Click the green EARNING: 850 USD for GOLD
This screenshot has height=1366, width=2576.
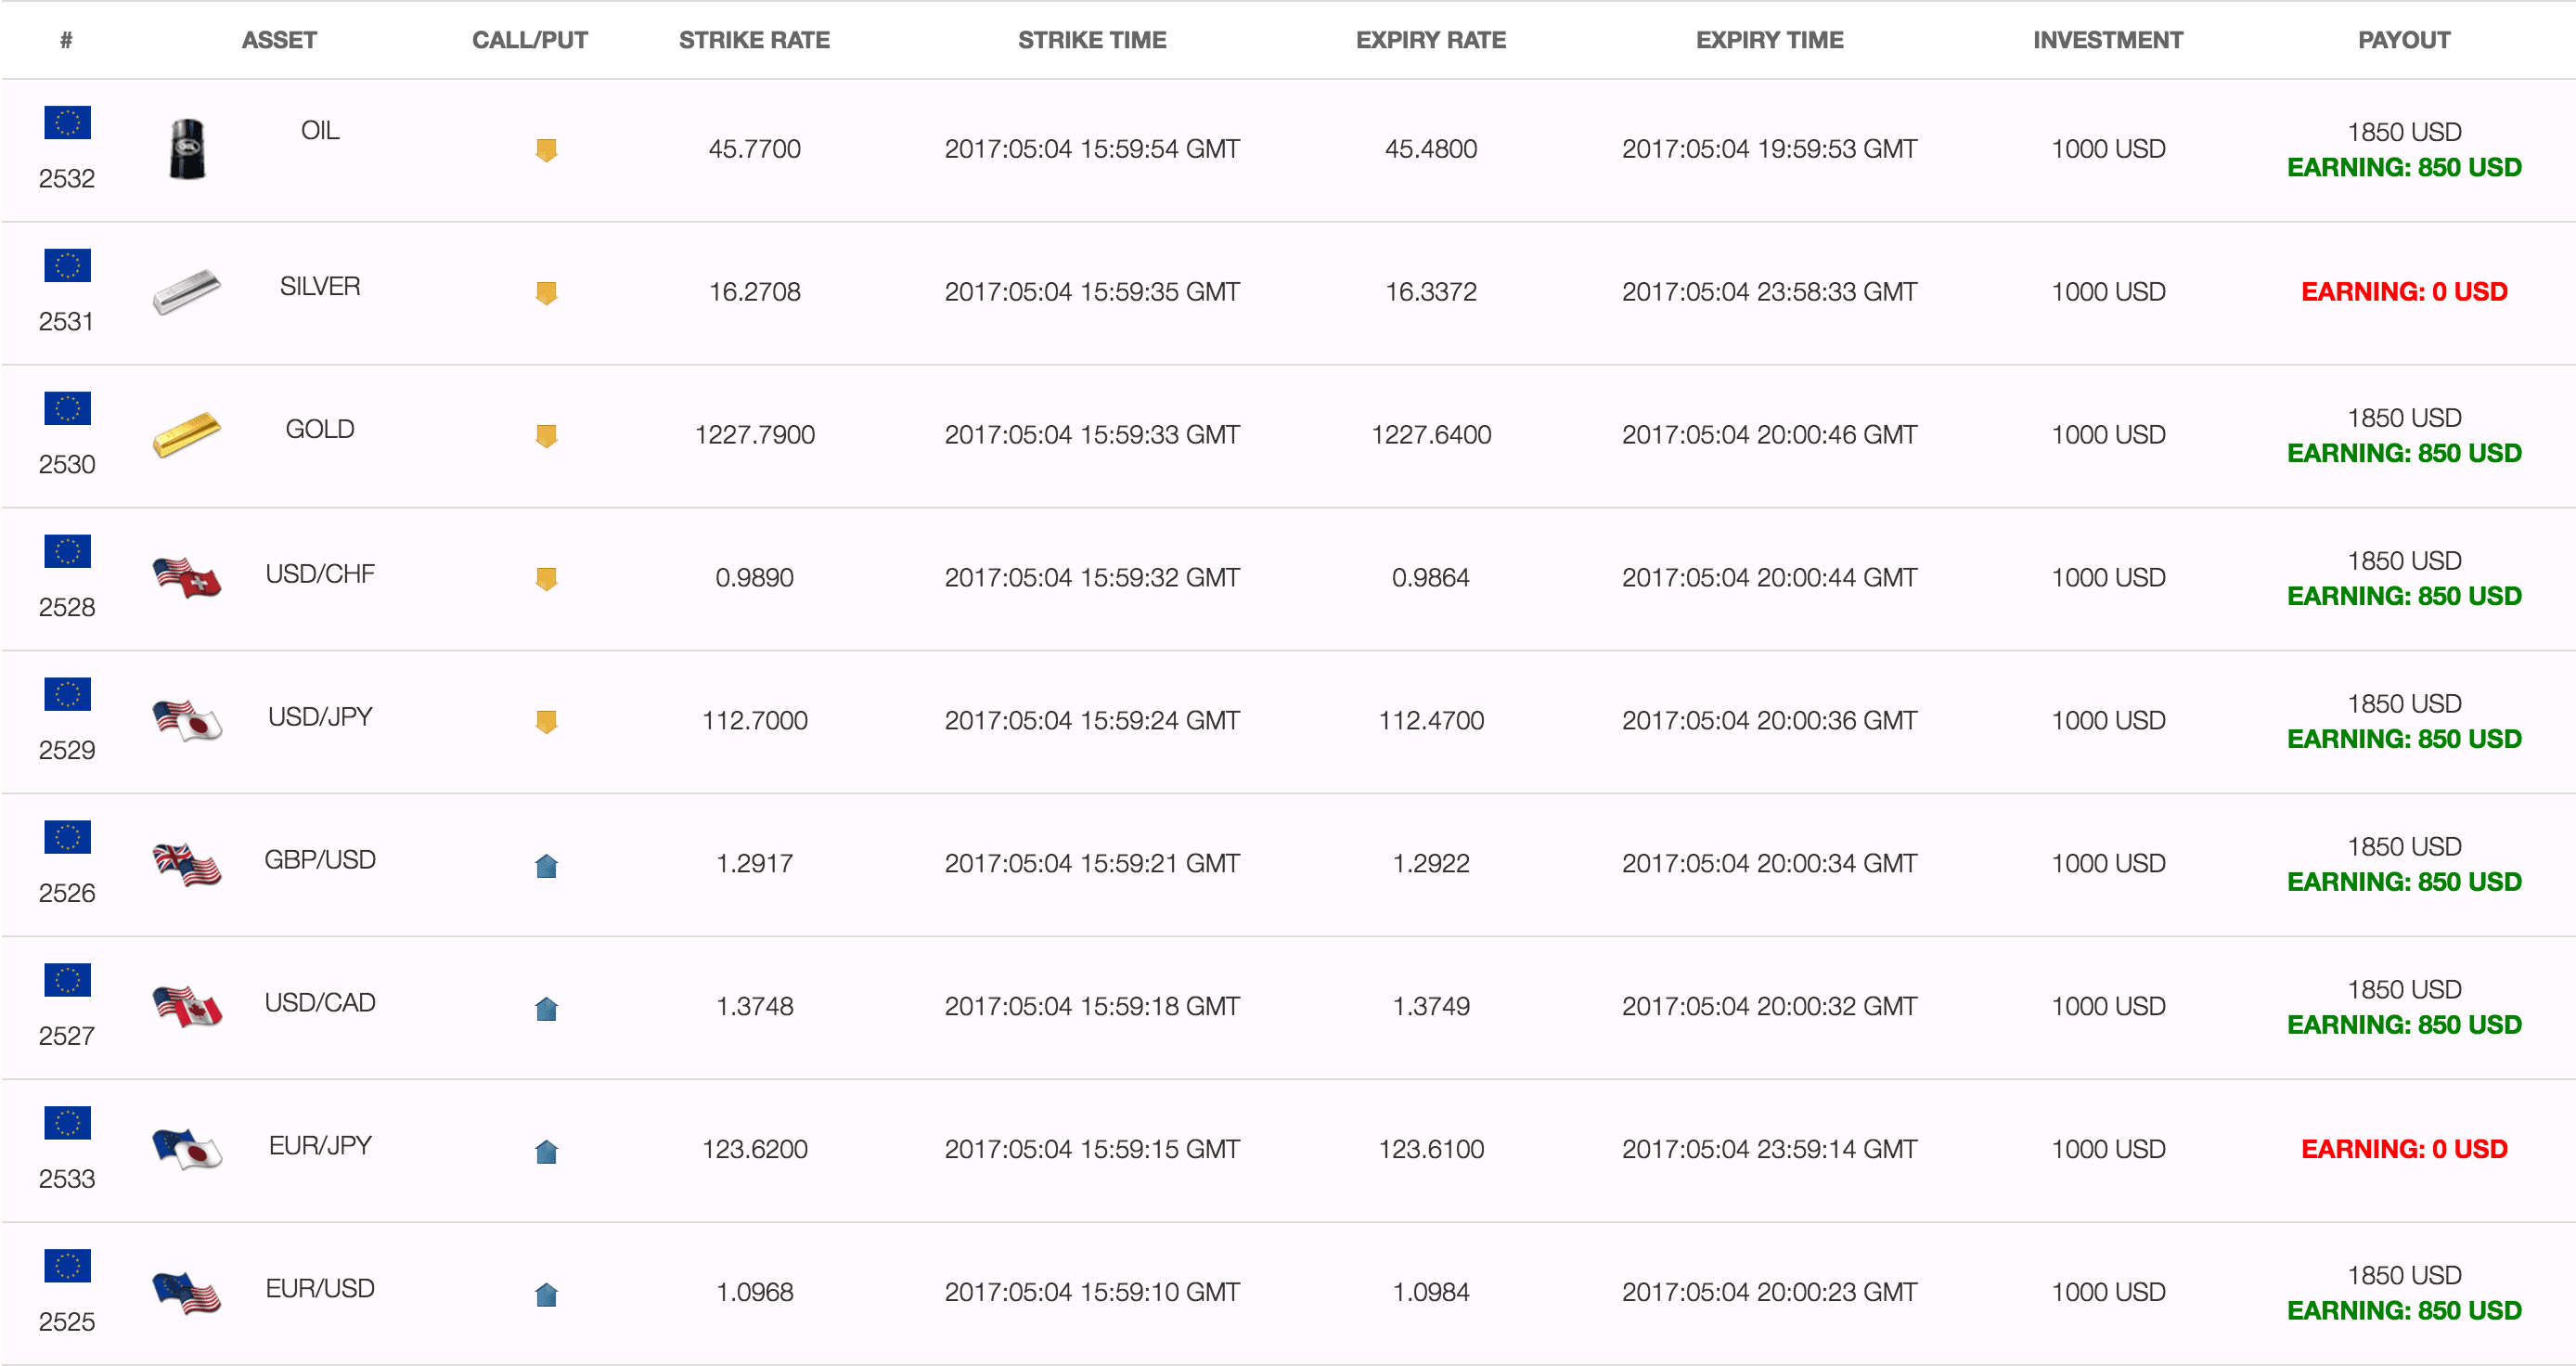click(x=2404, y=453)
